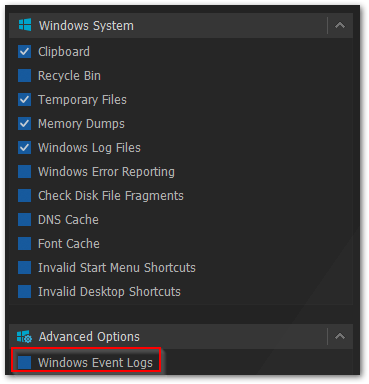Click the Windows System logo icon

[x=25, y=25]
